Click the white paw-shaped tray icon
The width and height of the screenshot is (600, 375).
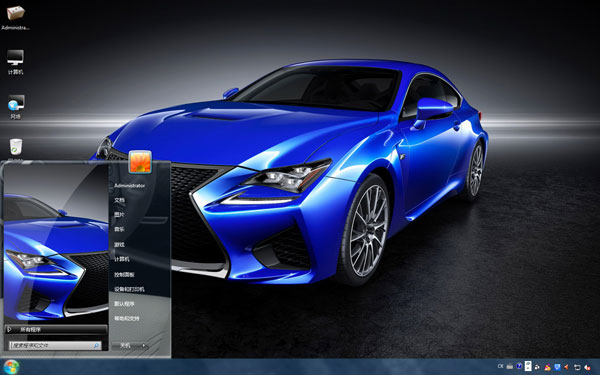tap(537, 367)
